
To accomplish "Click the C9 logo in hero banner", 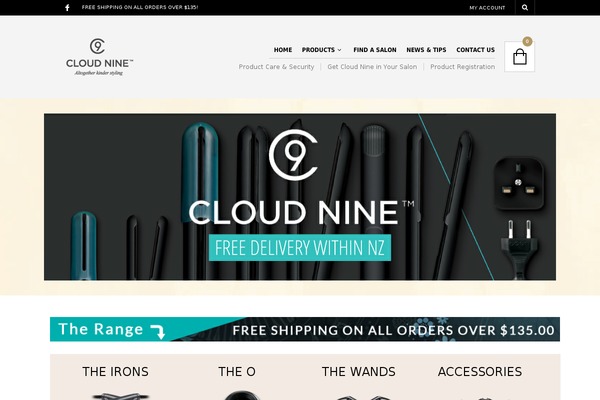I will coord(293,155).
